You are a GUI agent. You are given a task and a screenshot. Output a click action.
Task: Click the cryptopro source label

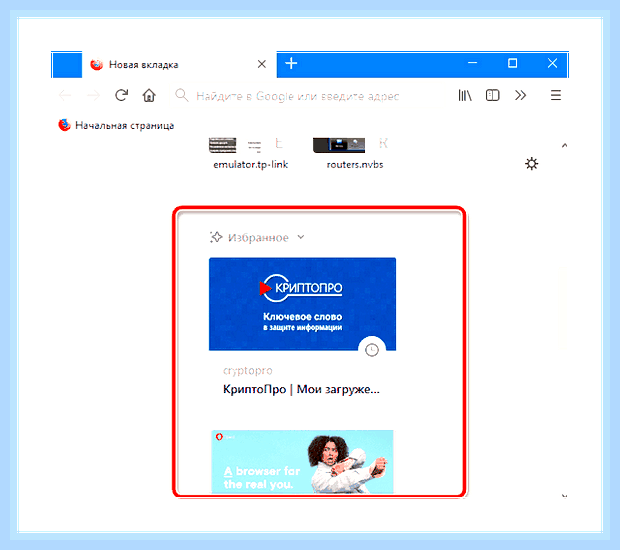(x=248, y=371)
